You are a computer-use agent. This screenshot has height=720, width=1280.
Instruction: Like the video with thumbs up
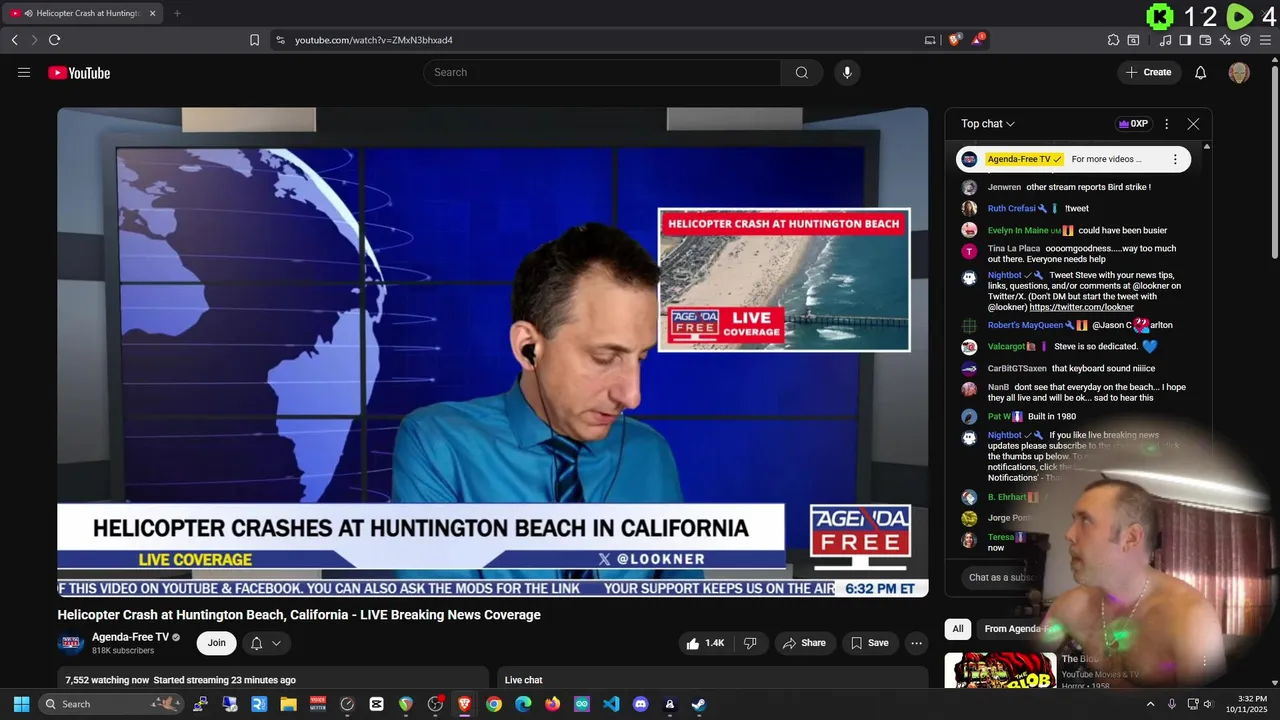pyautogui.click(x=705, y=643)
